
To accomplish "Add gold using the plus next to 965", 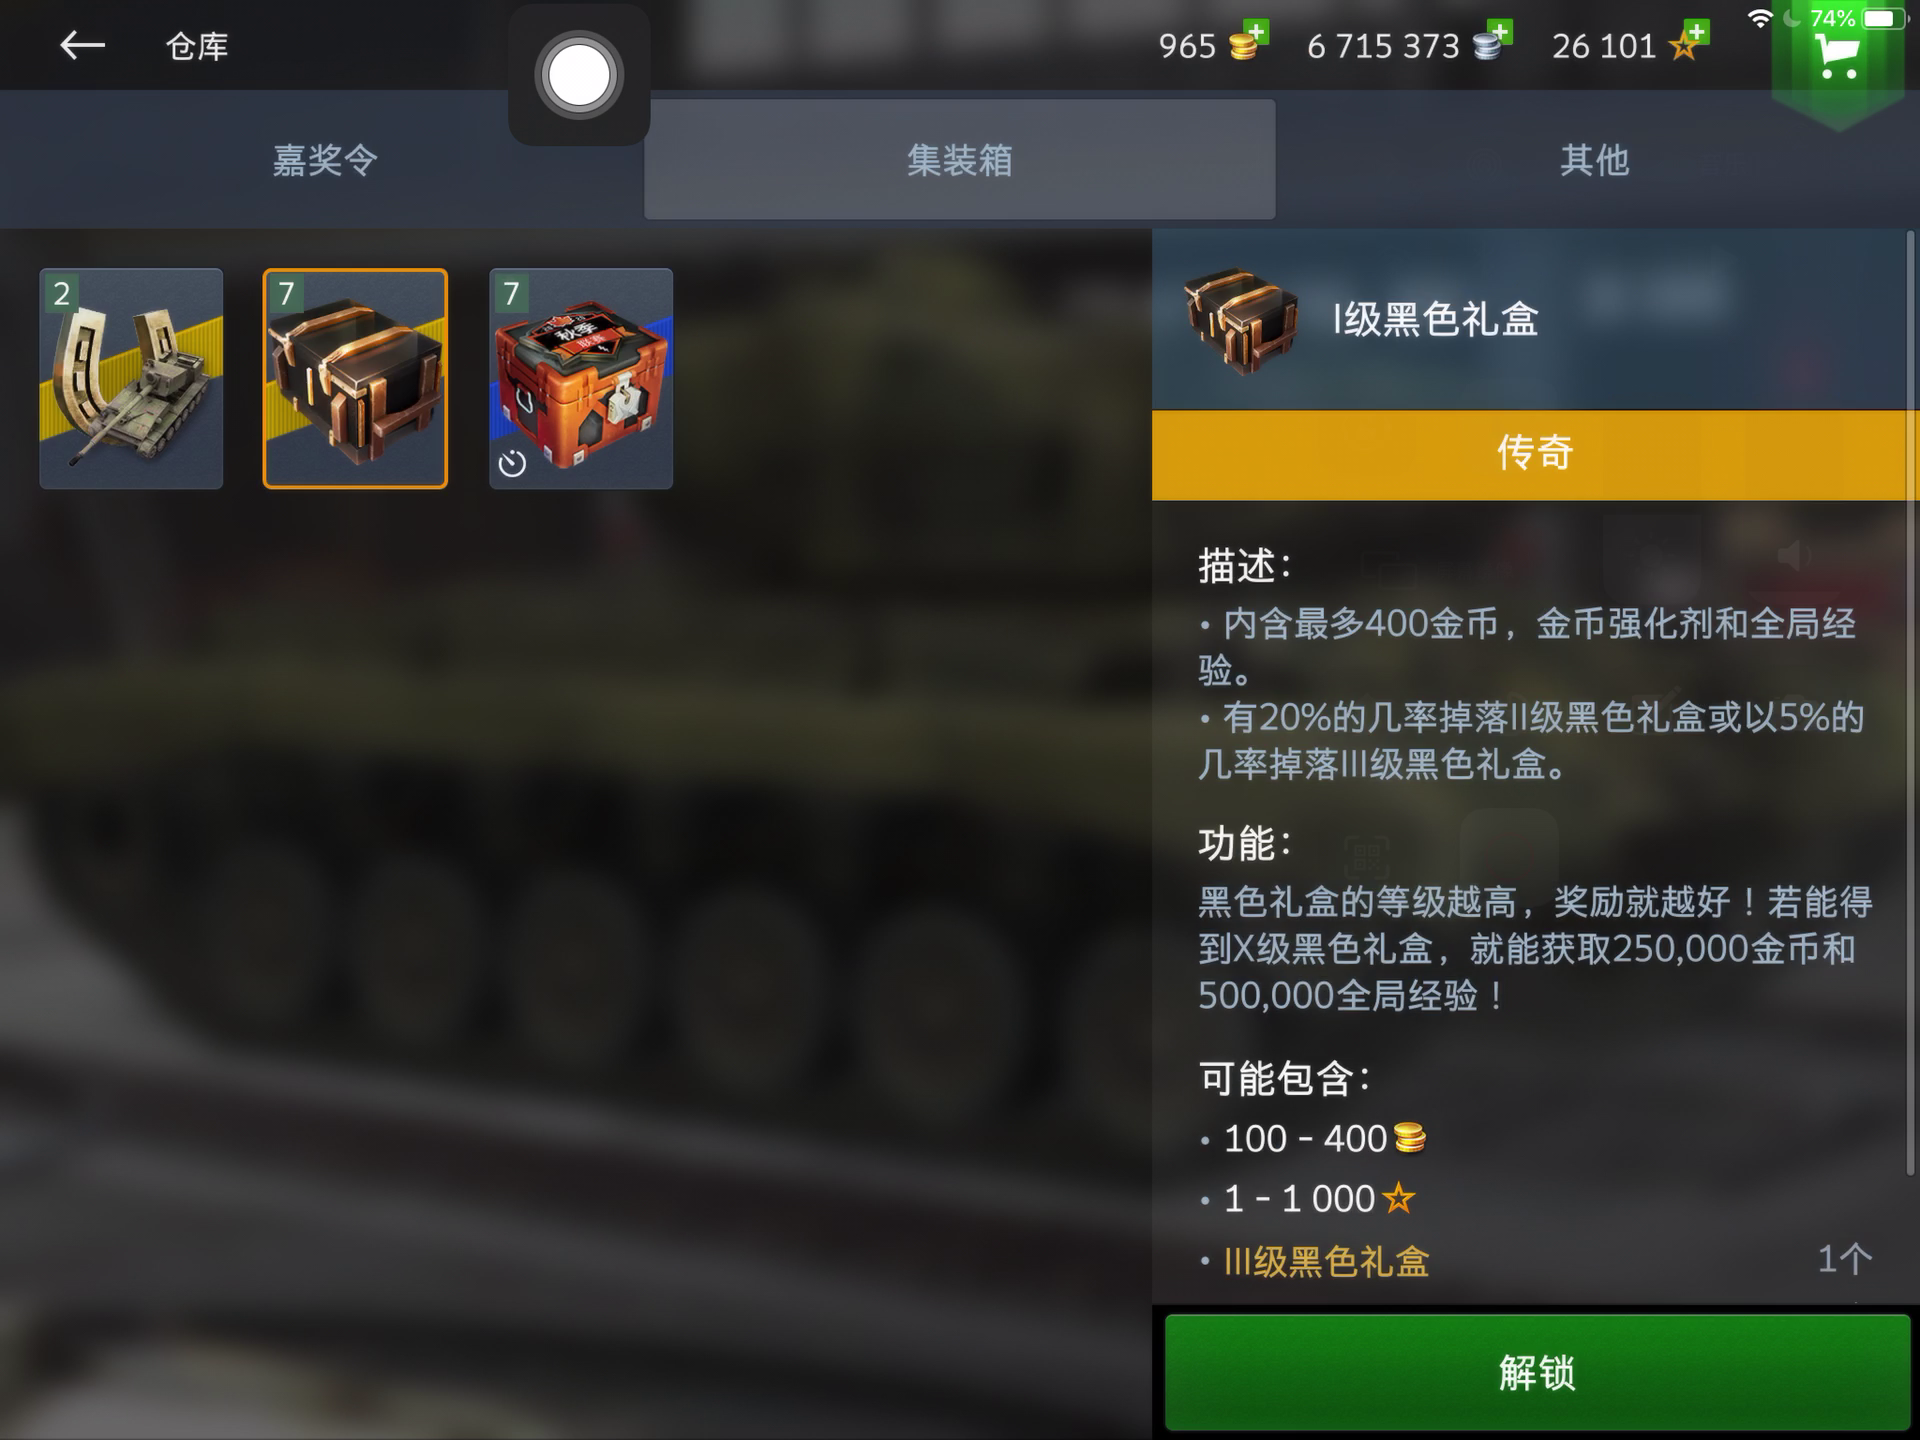I will [1256, 32].
